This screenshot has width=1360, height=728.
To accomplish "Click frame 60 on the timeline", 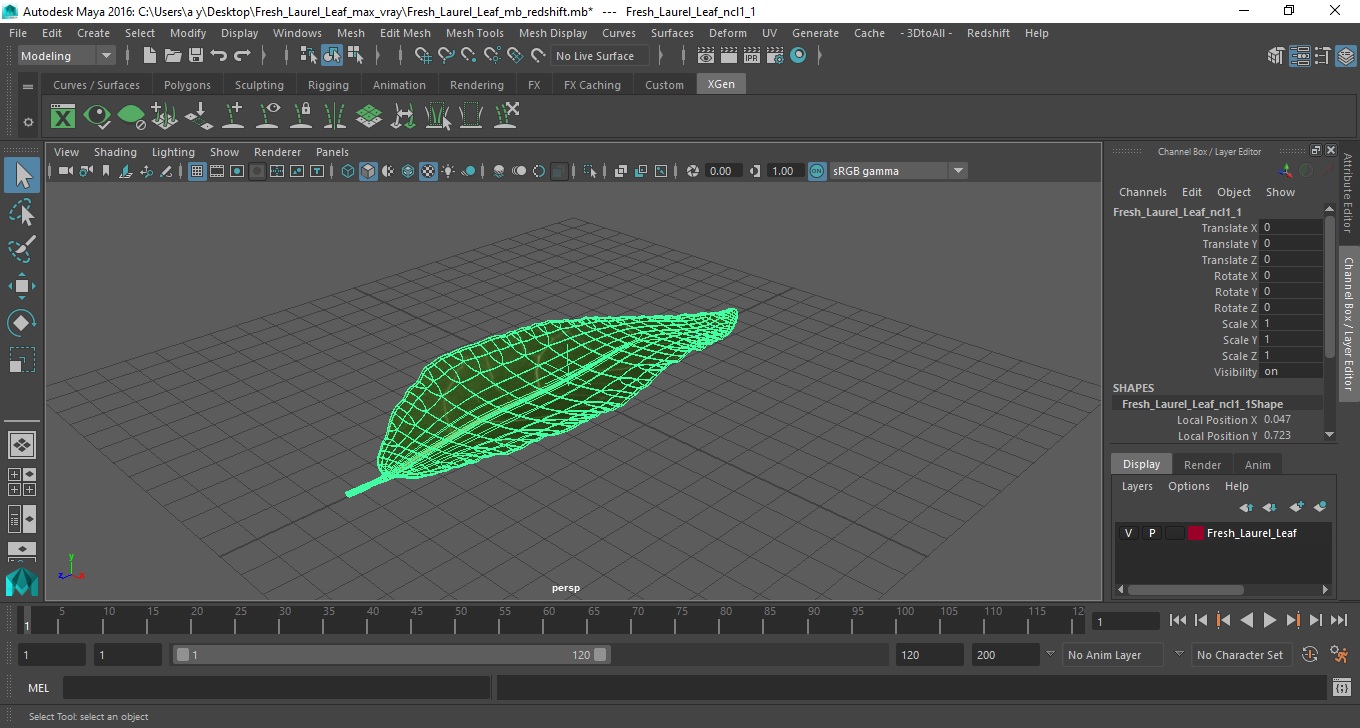I will pos(548,621).
